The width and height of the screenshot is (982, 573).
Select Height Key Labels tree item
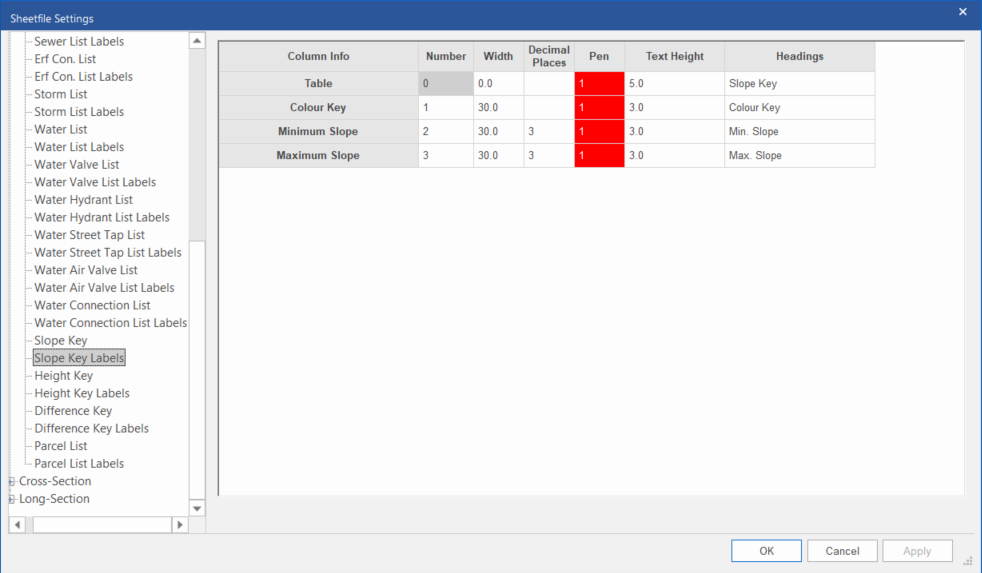pos(82,393)
